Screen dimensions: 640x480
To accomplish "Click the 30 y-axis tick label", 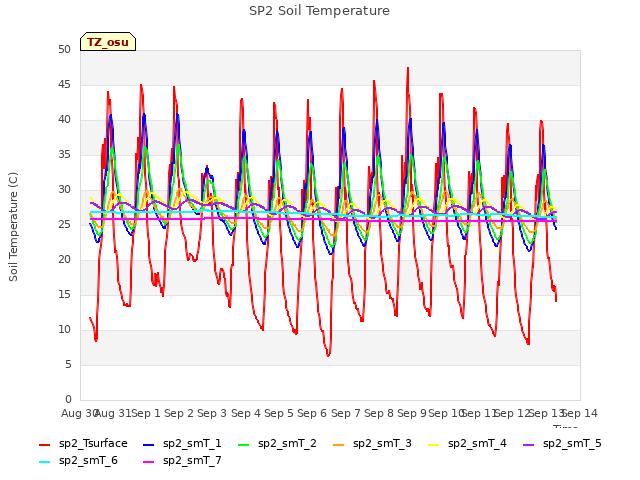I will (x=64, y=190).
